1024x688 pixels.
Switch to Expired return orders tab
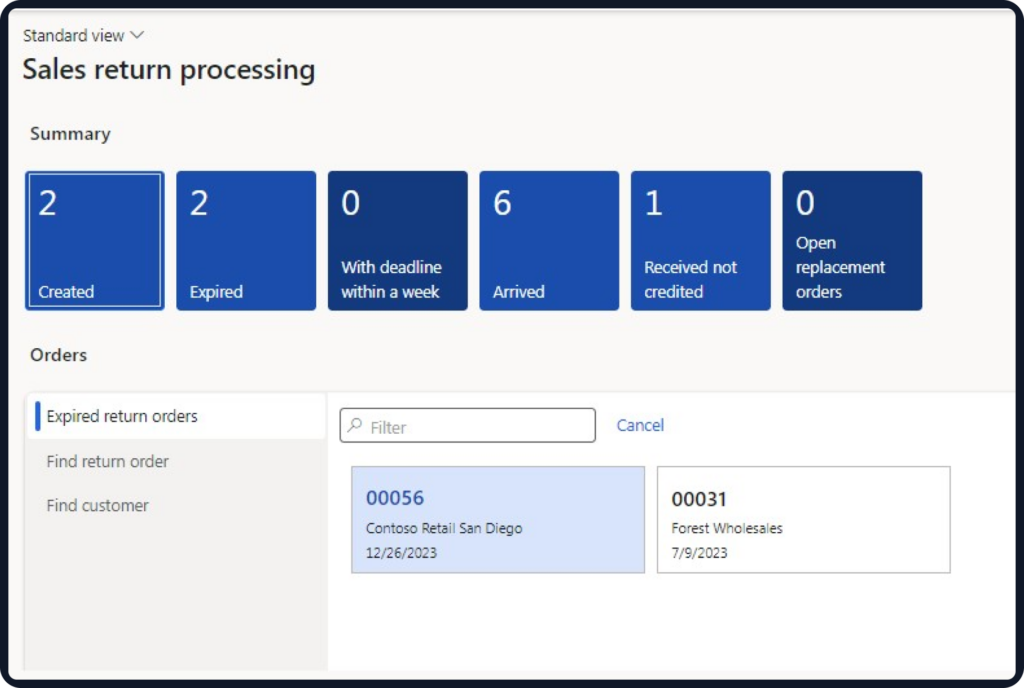[x=176, y=416]
